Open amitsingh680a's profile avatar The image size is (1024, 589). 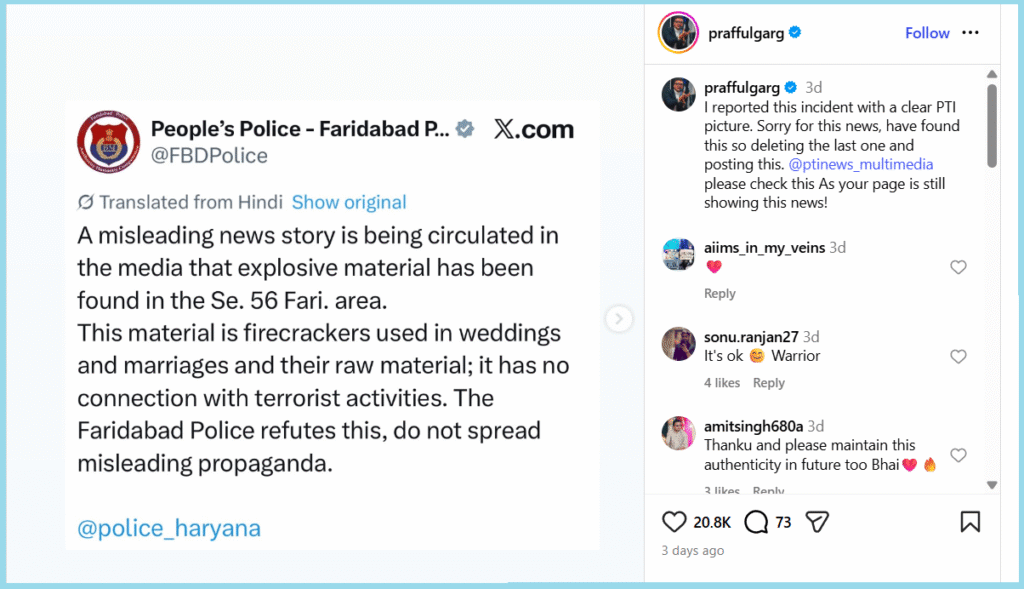[x=679, y=434]
